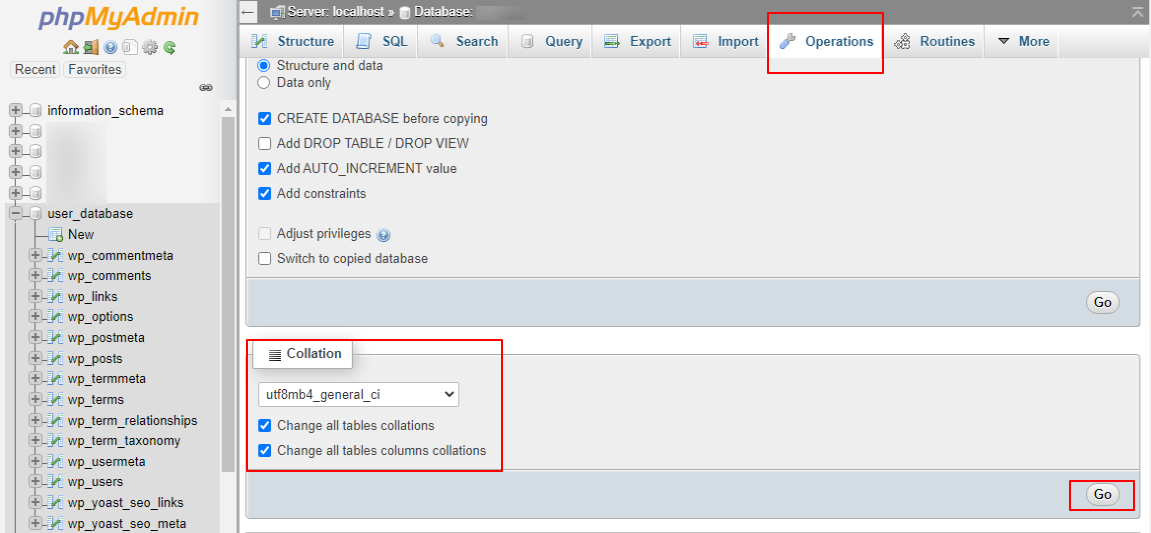Open the SQL tab

(382, 41)
